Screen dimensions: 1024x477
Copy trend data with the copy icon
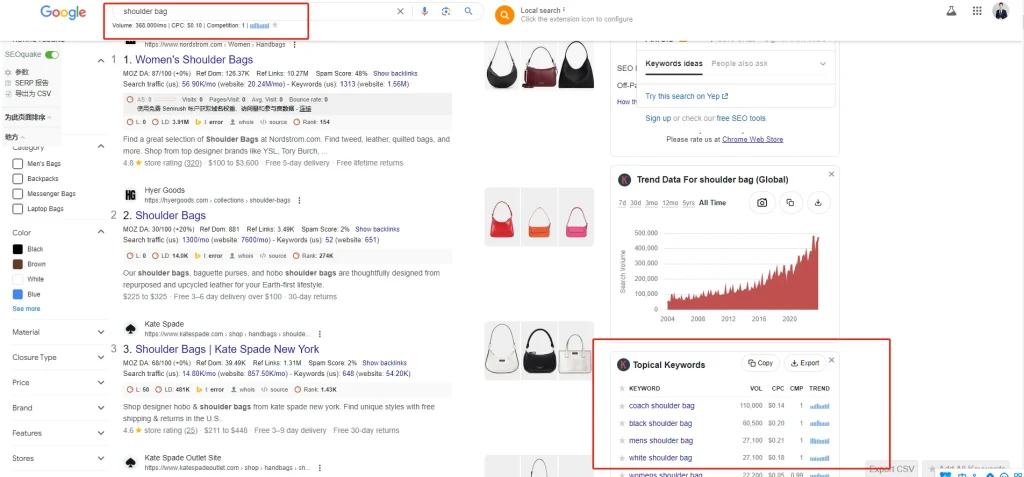point(790,203)
